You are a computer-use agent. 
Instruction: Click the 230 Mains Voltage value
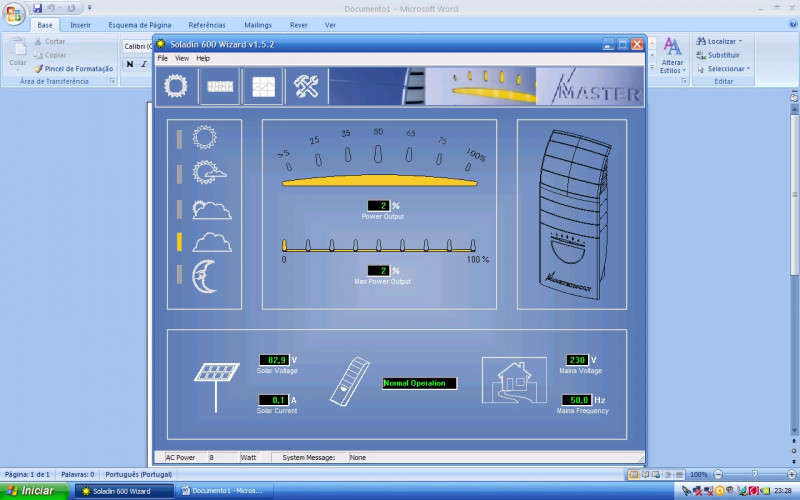577,360
